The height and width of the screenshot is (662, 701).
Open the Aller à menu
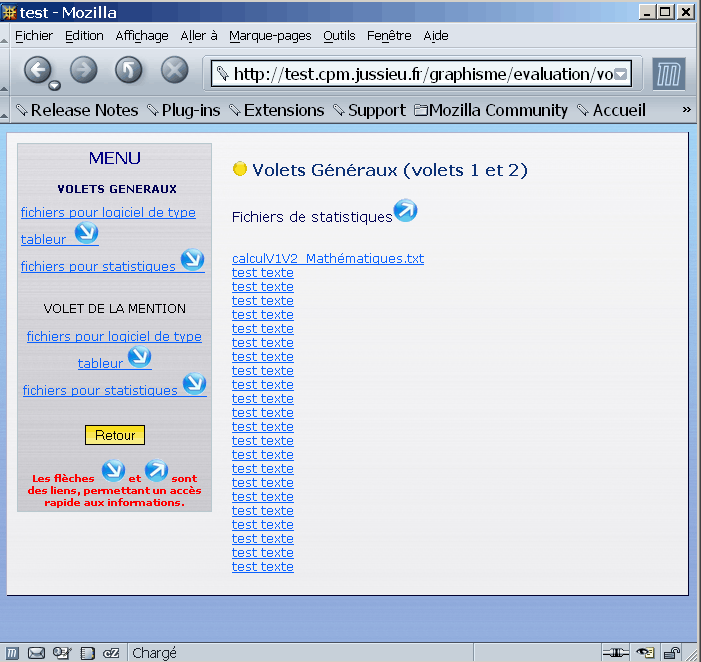point(198,36)
